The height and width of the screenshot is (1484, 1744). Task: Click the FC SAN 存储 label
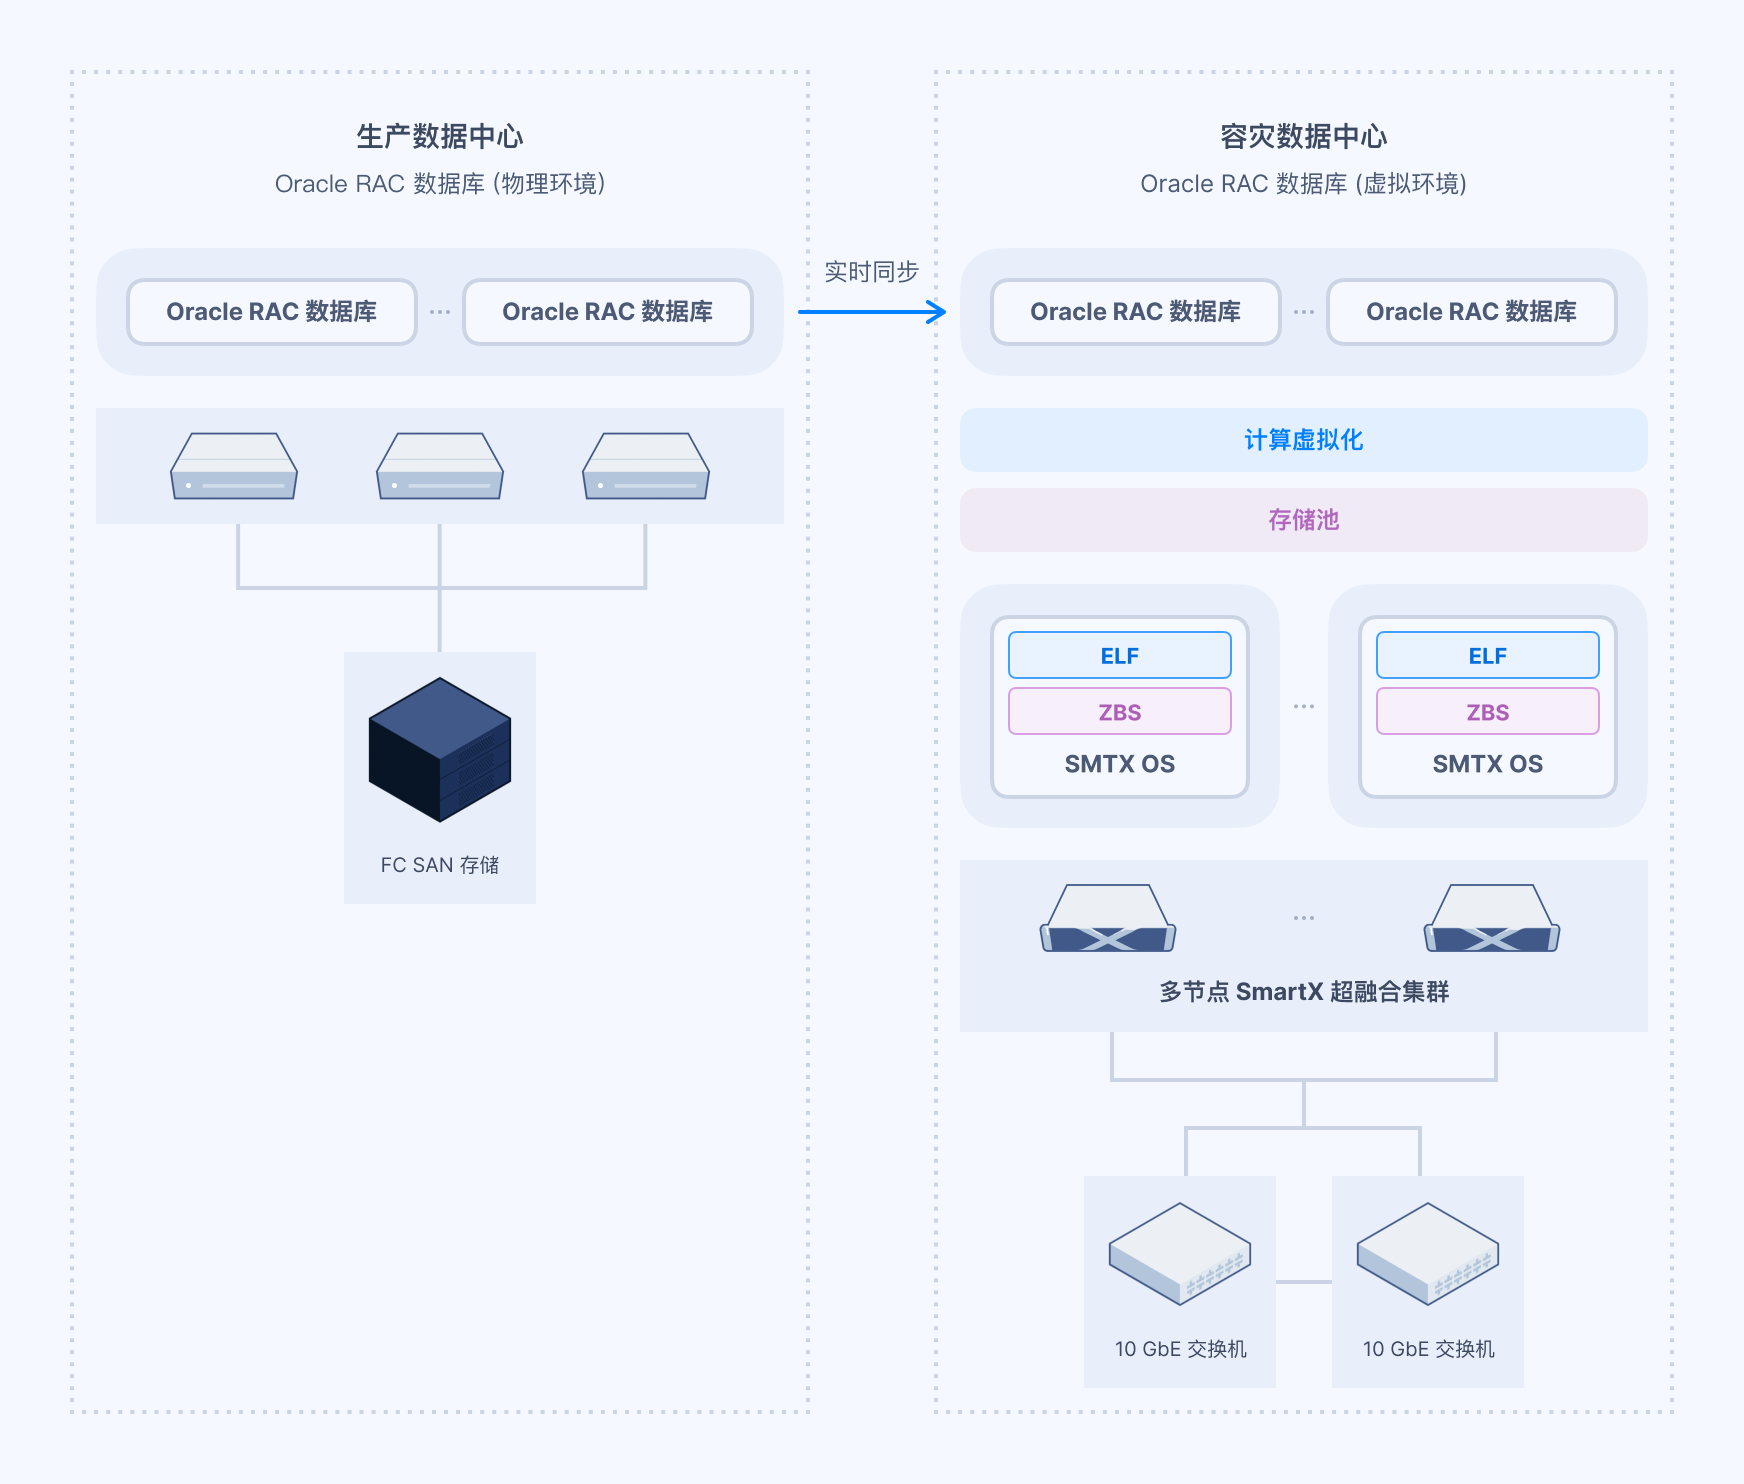click(440, 865)
